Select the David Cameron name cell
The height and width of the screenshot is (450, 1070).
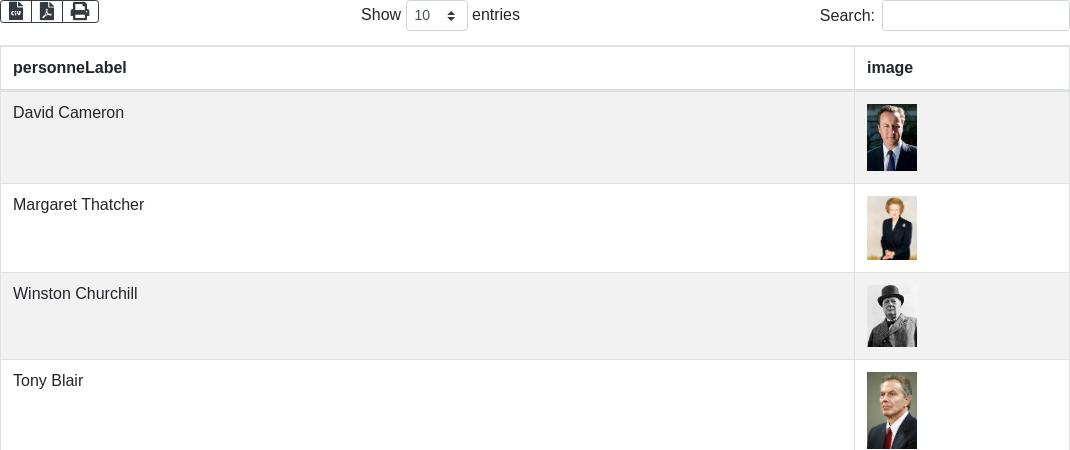(68, 113)
